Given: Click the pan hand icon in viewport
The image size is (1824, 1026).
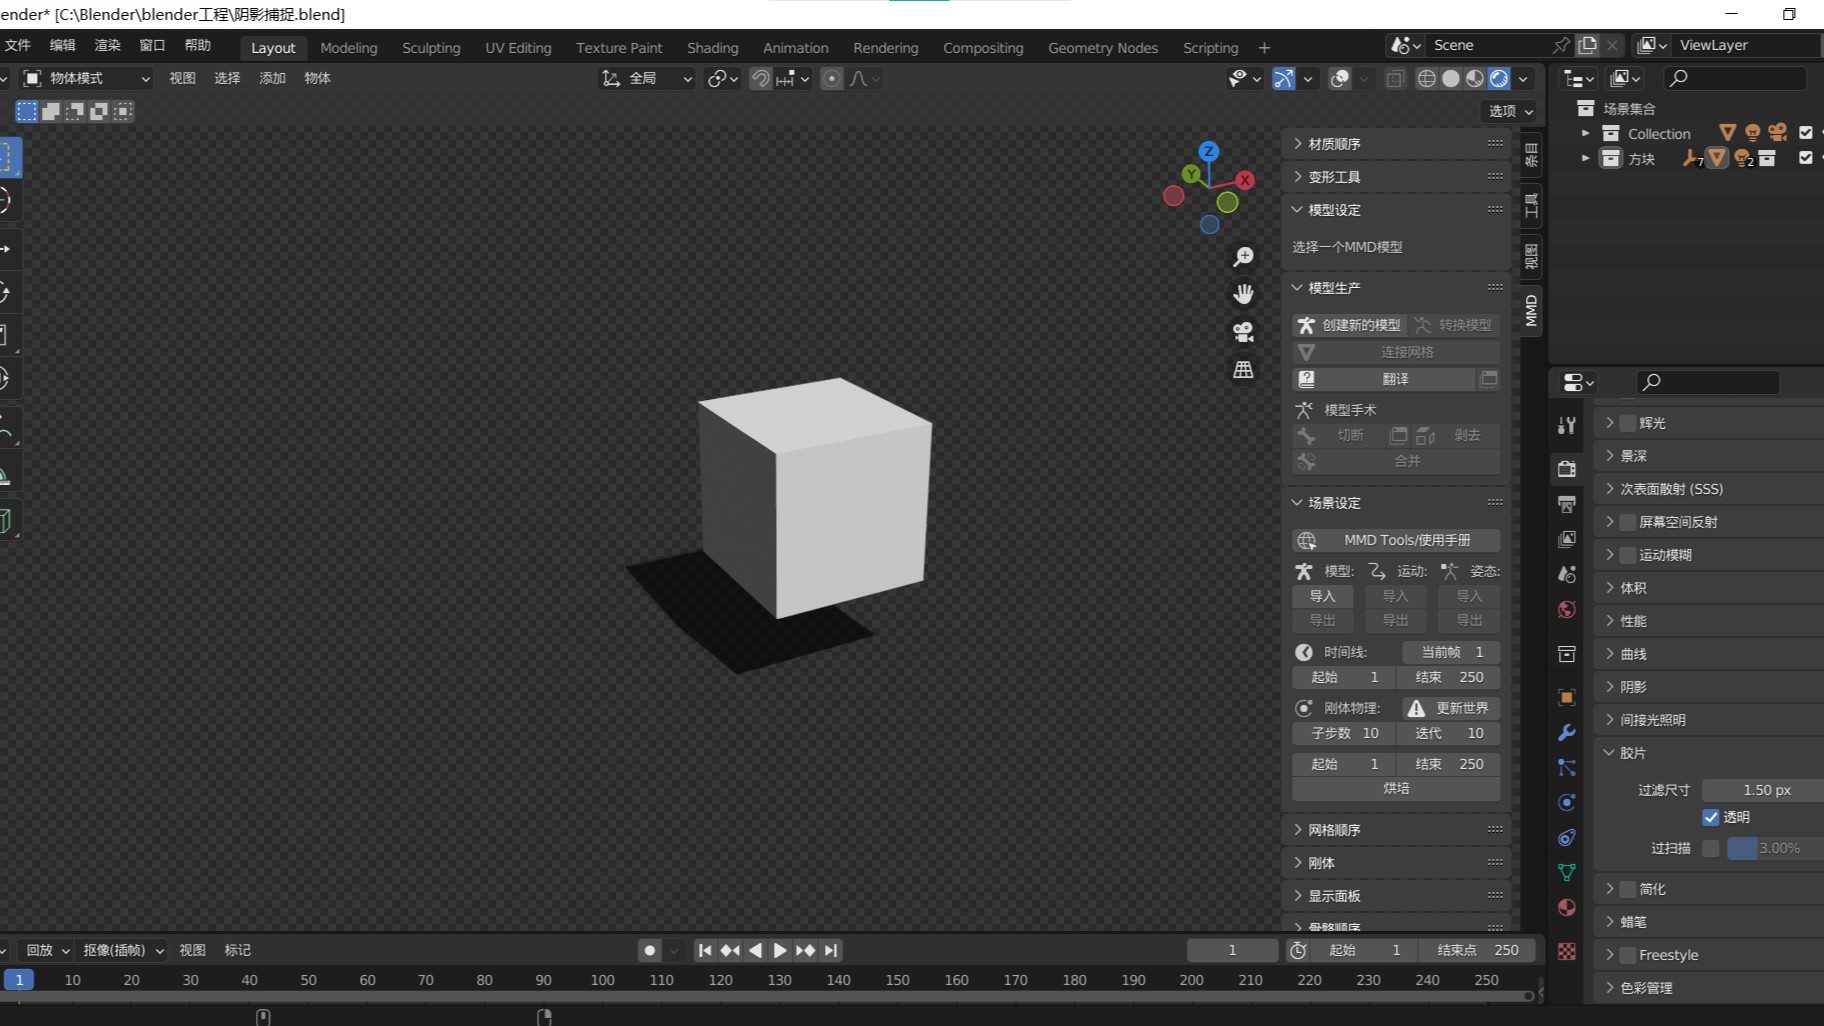Looking at the screenshot, I should (x=1243, y=294).
